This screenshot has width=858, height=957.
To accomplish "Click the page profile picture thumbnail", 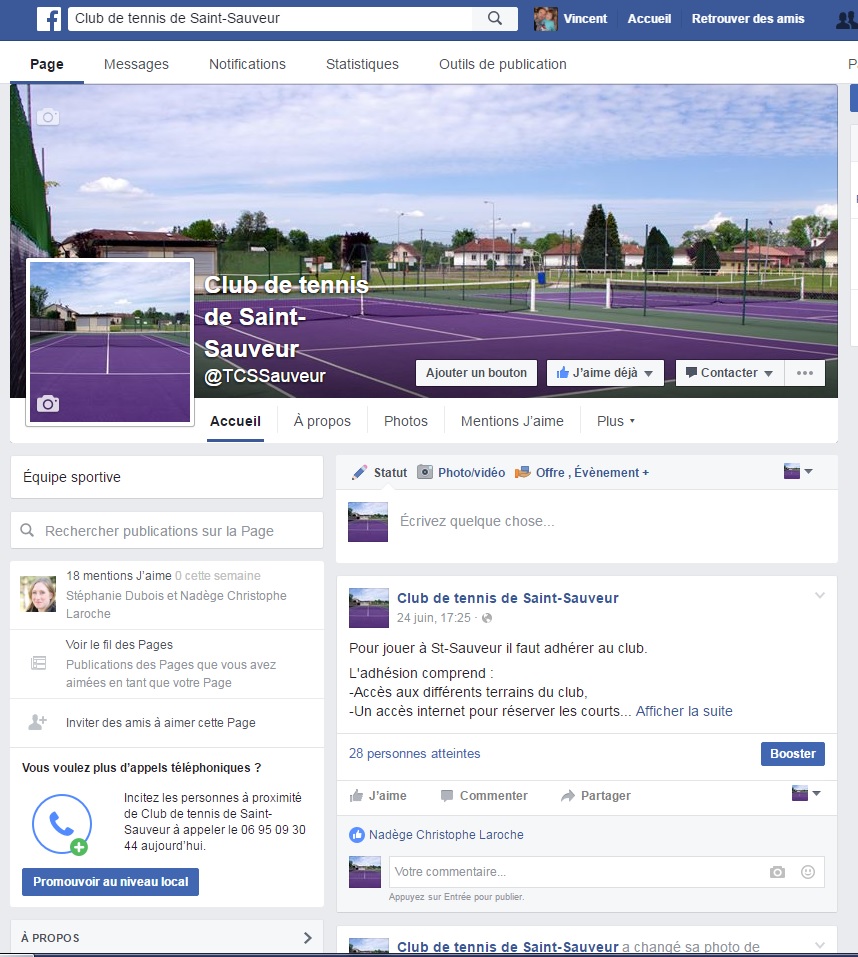I will pyautogui.click(x=110, y=341).
